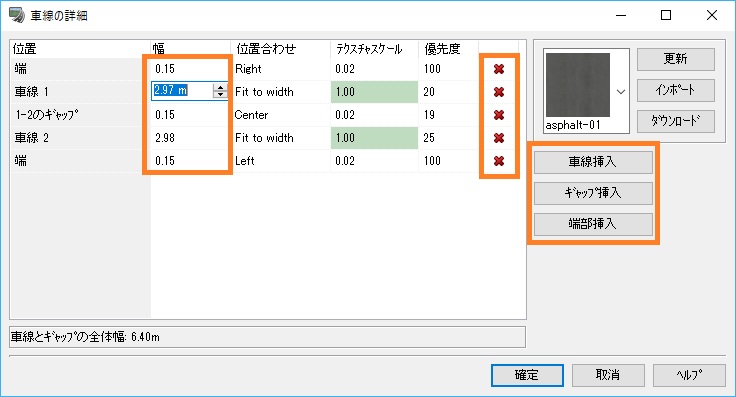Click ギャップ挿入 to insert a gap
The height and width of the screenshot is (397, 736).
593,193
